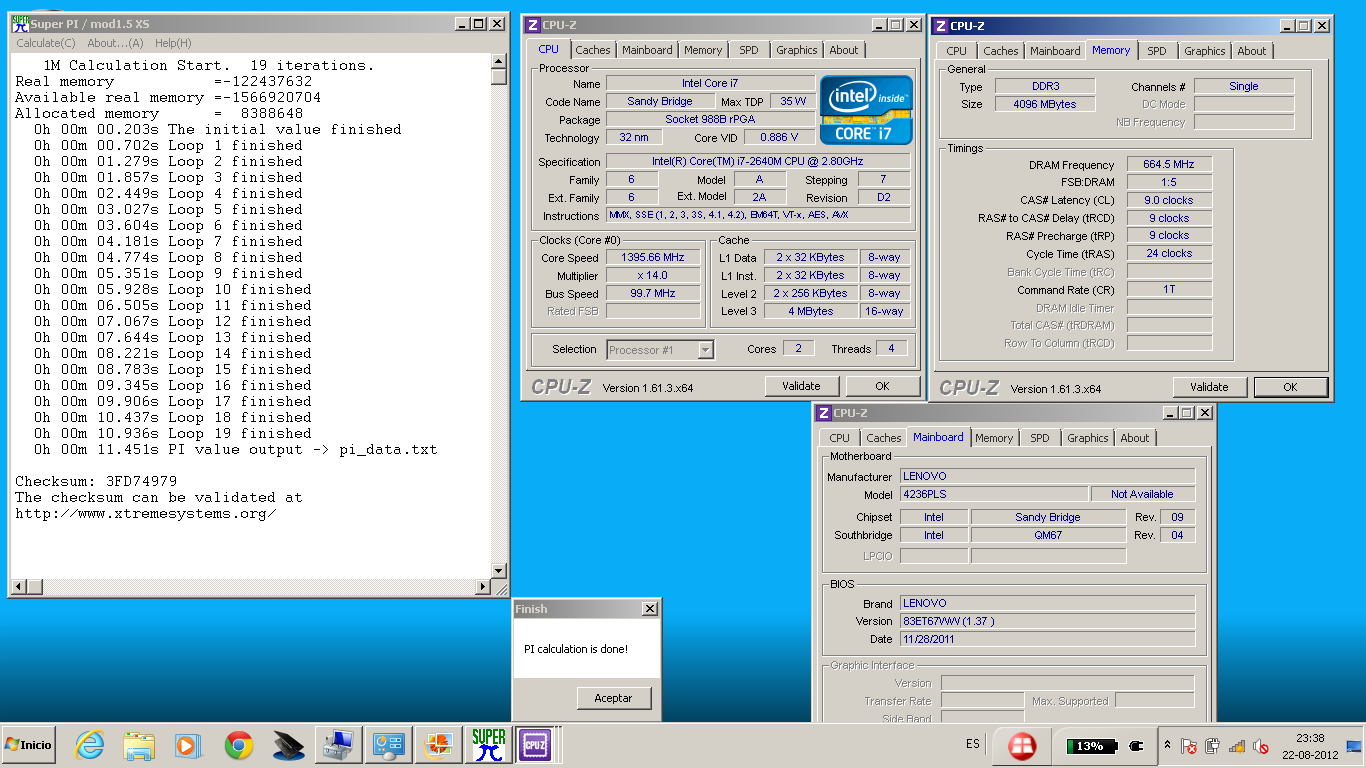This screenshot has height=768, width=1366.
Task: Click the Super PI horizontal scrollbar right arrow
Action: tap(484, 586)
